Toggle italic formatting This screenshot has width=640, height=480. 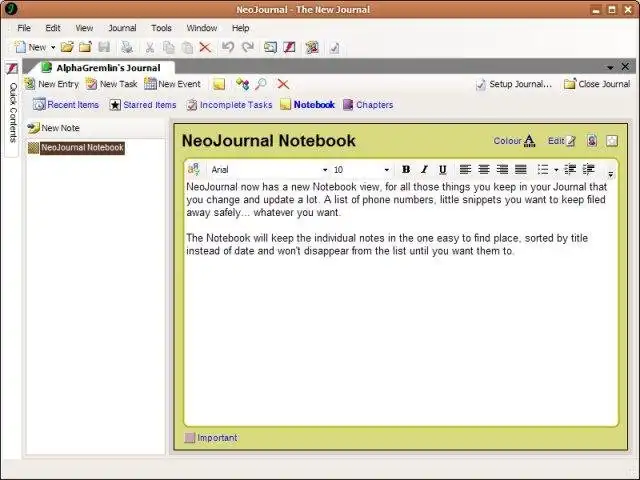click(424, 169)
